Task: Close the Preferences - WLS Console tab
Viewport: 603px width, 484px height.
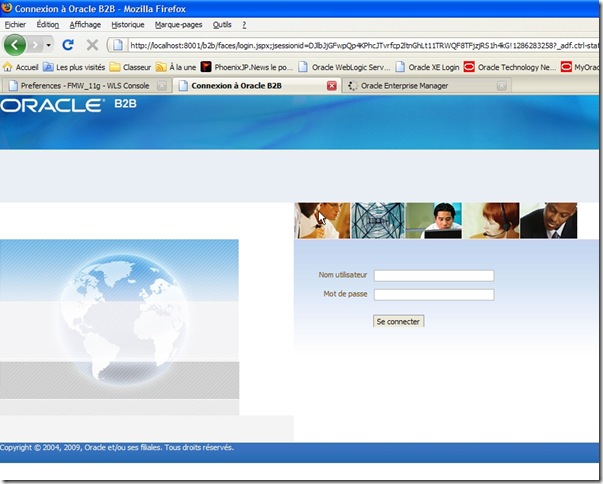Action: (162, 86)
